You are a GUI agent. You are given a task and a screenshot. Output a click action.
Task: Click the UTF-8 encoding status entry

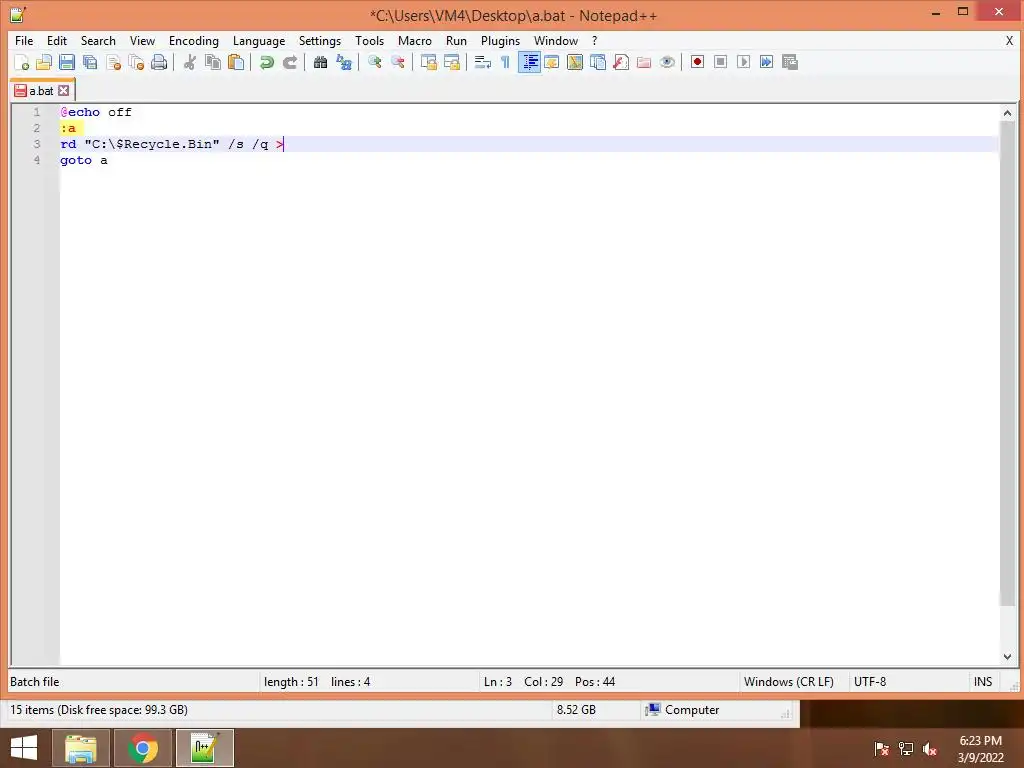pos(870,682)
